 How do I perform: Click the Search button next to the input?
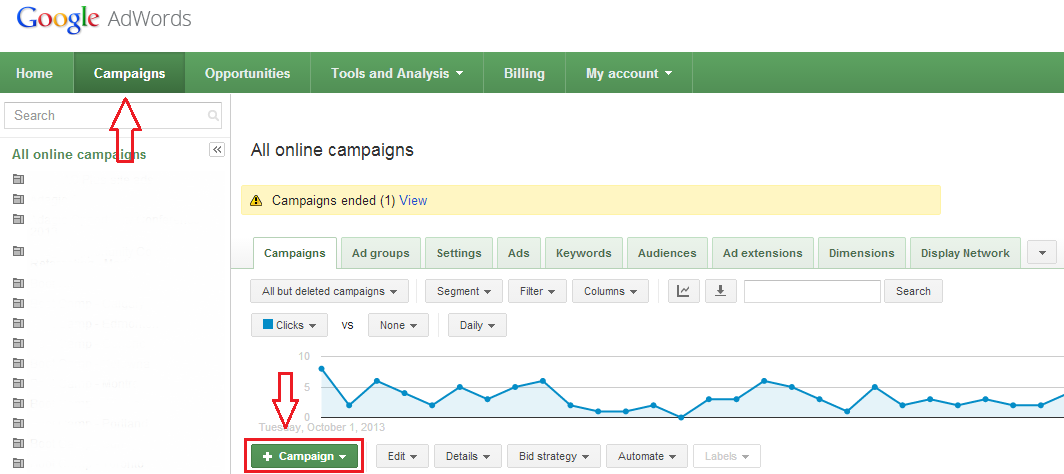pos(913,291)
